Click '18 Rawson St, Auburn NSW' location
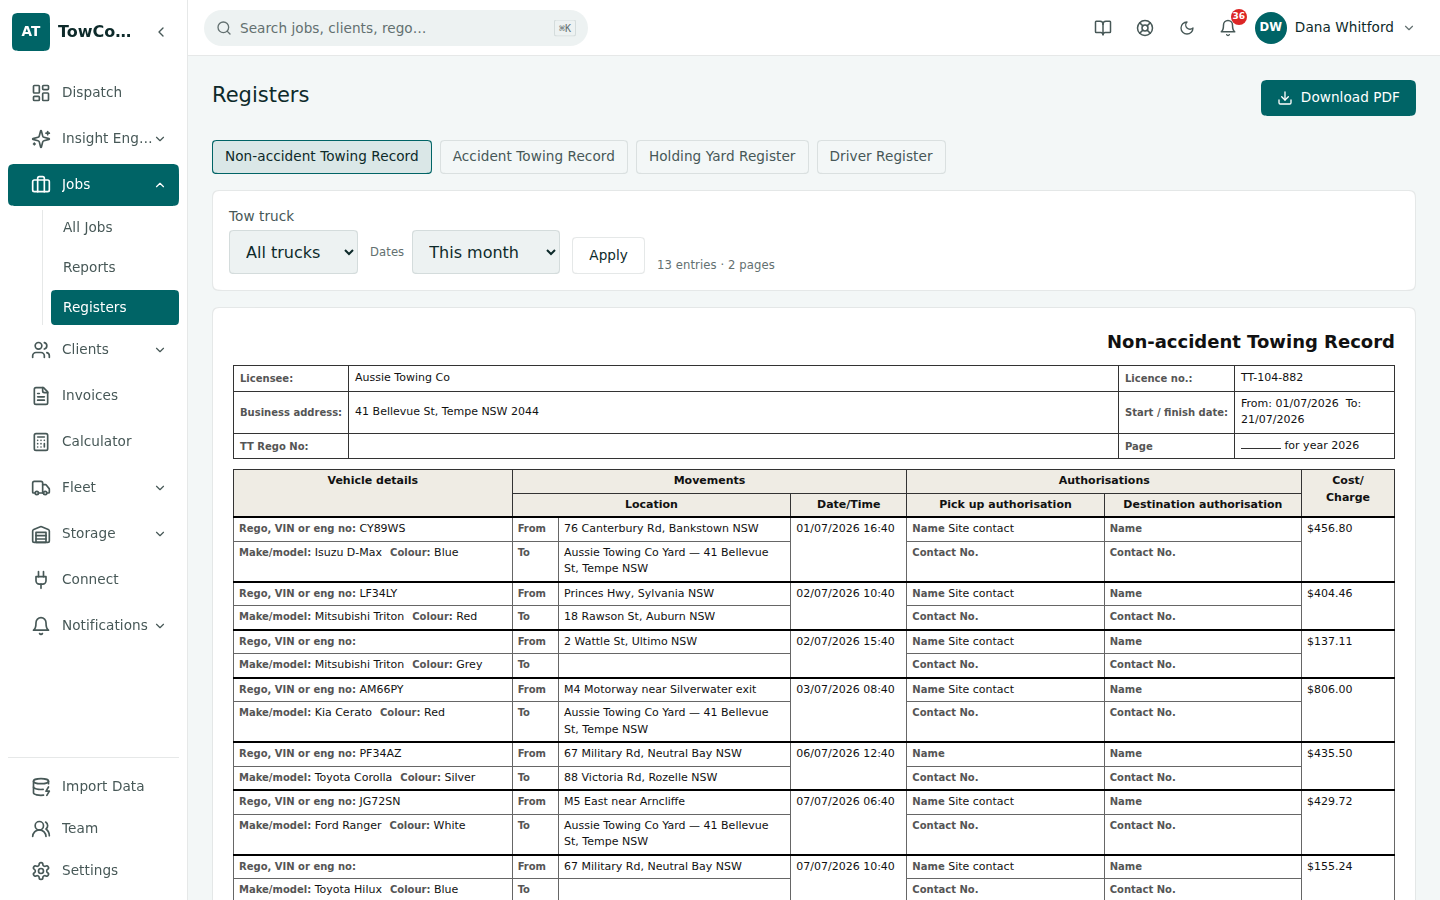Screen dimensions: 1440x900 tap(639, 617)
